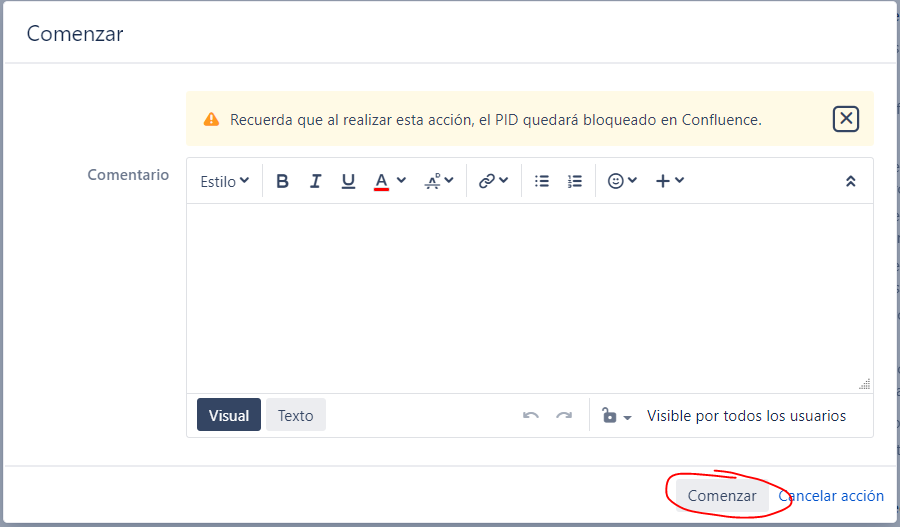This screenshot has height=527, width=900.
Task: Open text color dropdown arrow
Action: tap(401, 180)
